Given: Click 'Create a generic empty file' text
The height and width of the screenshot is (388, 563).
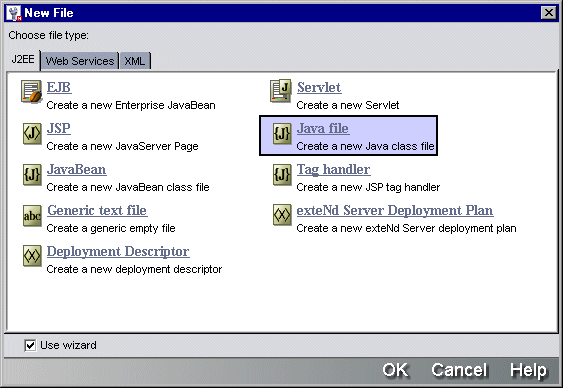Looking at the screenshot, I should [x=111, y=228].
